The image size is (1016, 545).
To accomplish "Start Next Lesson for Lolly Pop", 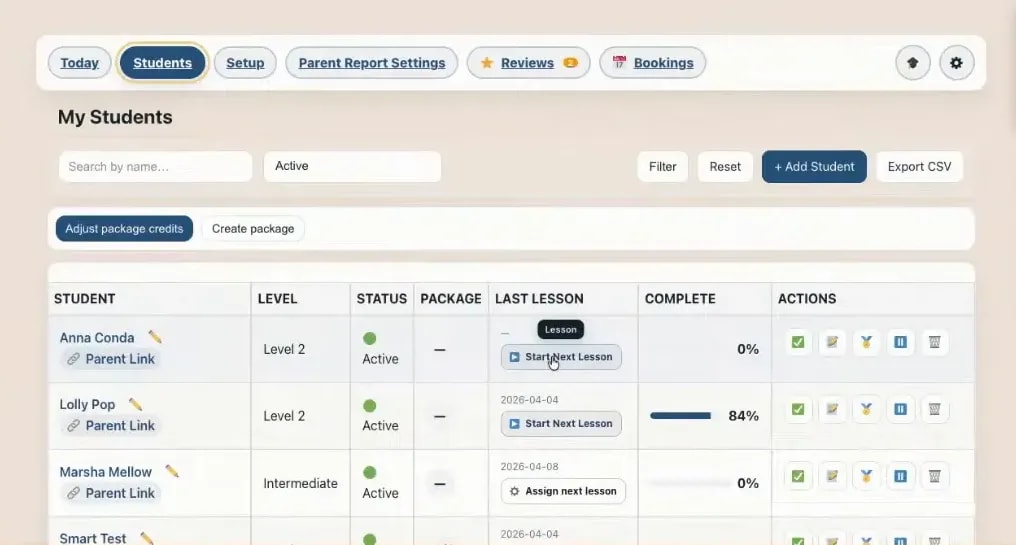I will coord(561,424).
